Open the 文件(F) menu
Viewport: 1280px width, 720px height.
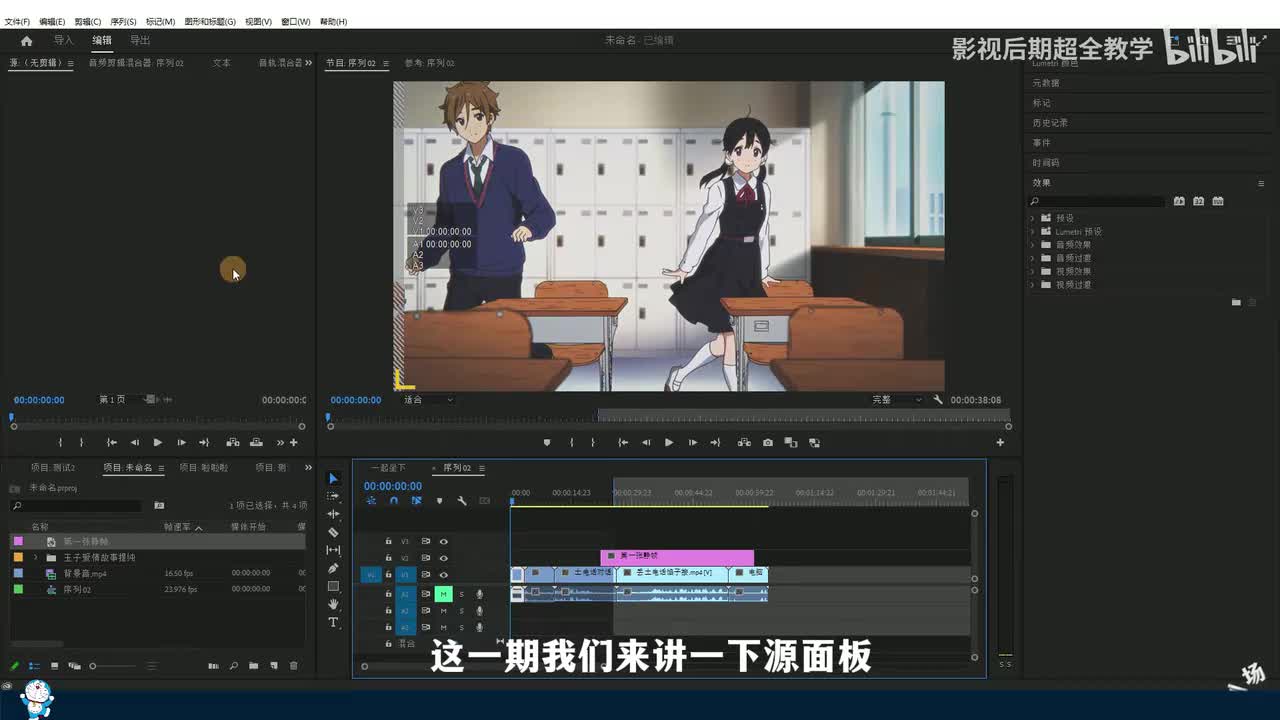pos(17,21)
